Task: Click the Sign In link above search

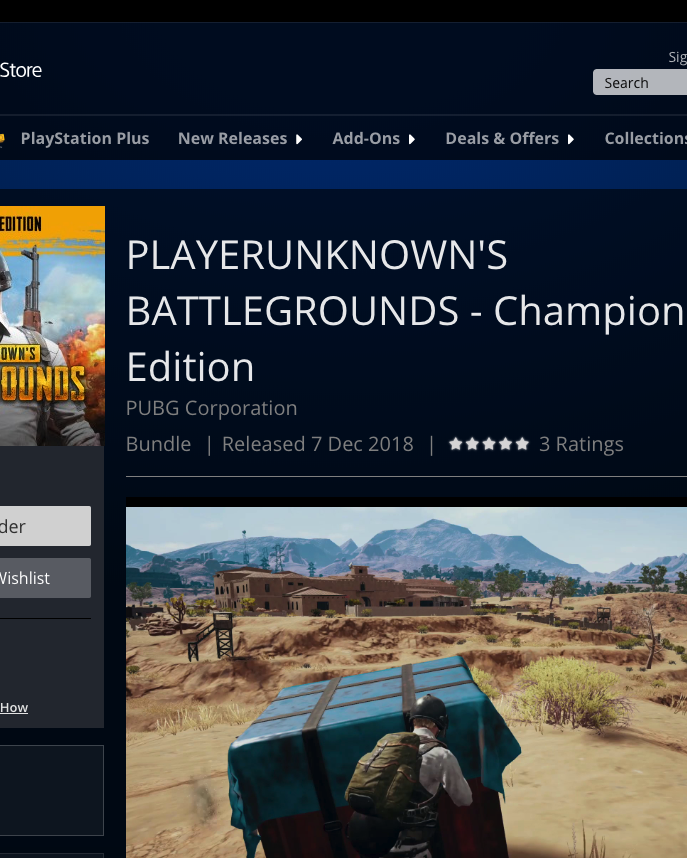Action: pos(677,57)
